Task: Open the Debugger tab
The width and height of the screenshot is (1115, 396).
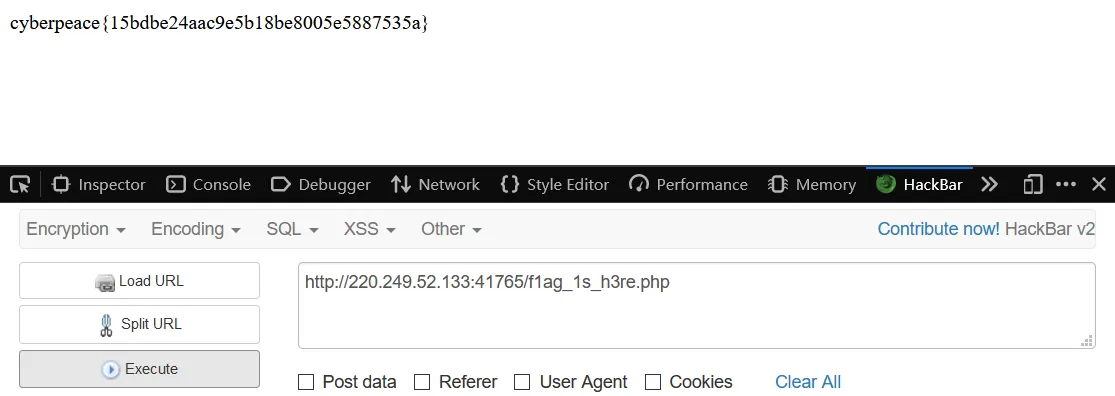Action: tap(321, 185)
